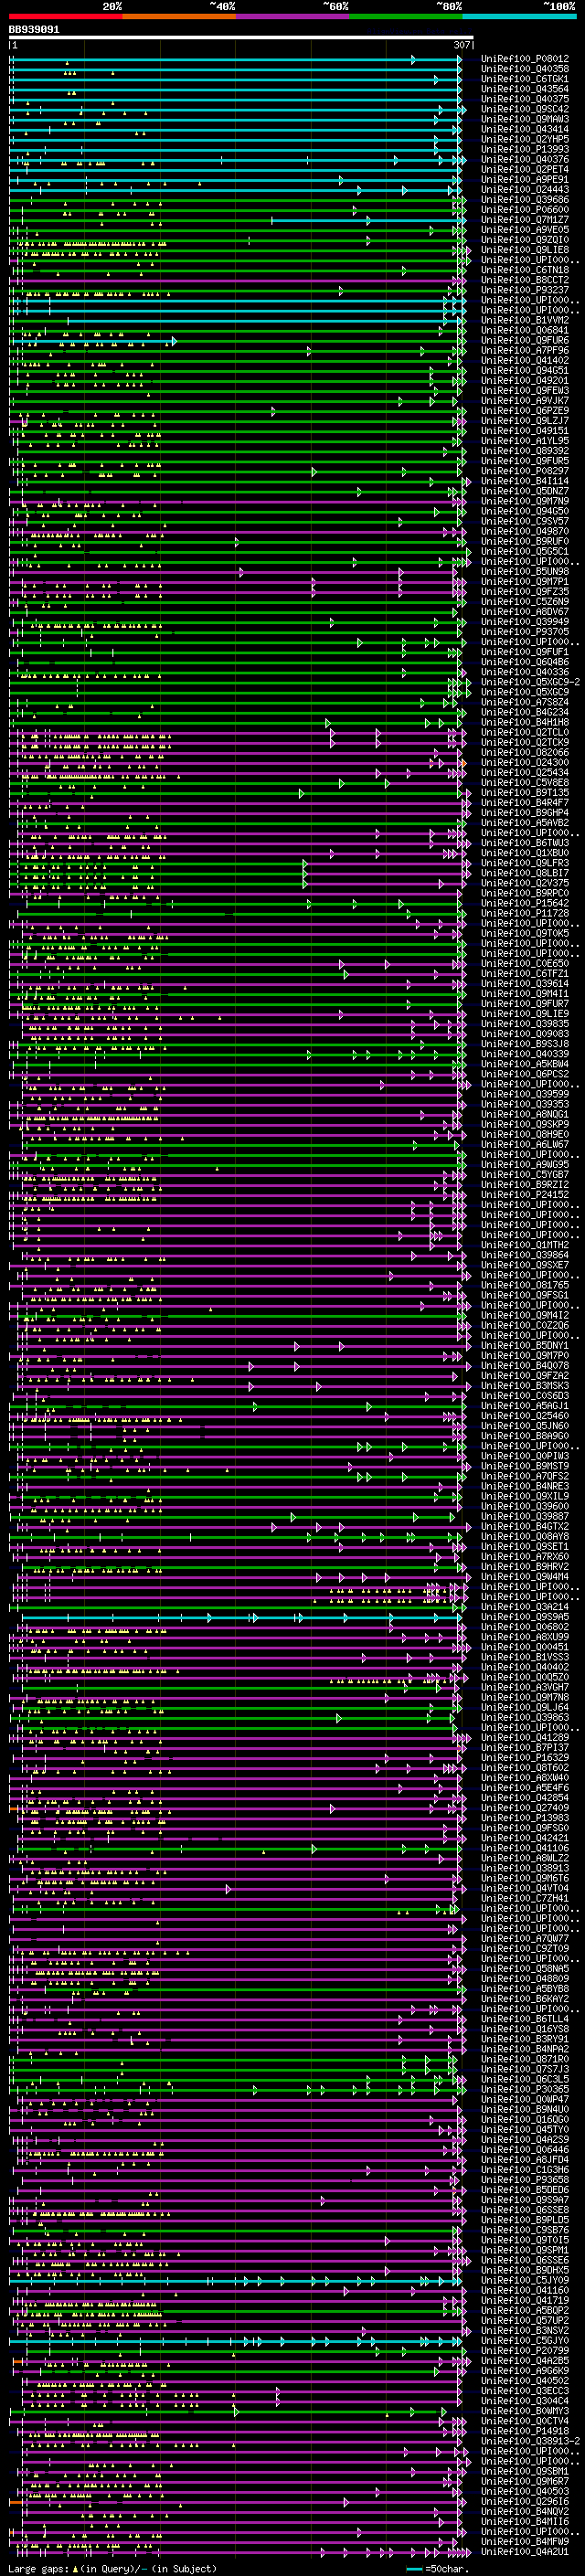This screenshot has width=585, height=2576.
Task: Click the purple ~60% identity legend bar
Action: (x=293, y=16)
